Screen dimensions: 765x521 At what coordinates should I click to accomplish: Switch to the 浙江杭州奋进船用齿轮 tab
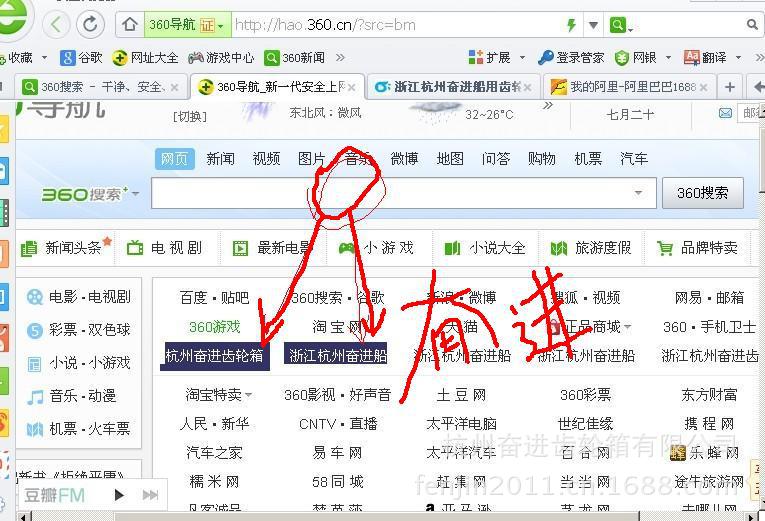(x=452, y=87)
